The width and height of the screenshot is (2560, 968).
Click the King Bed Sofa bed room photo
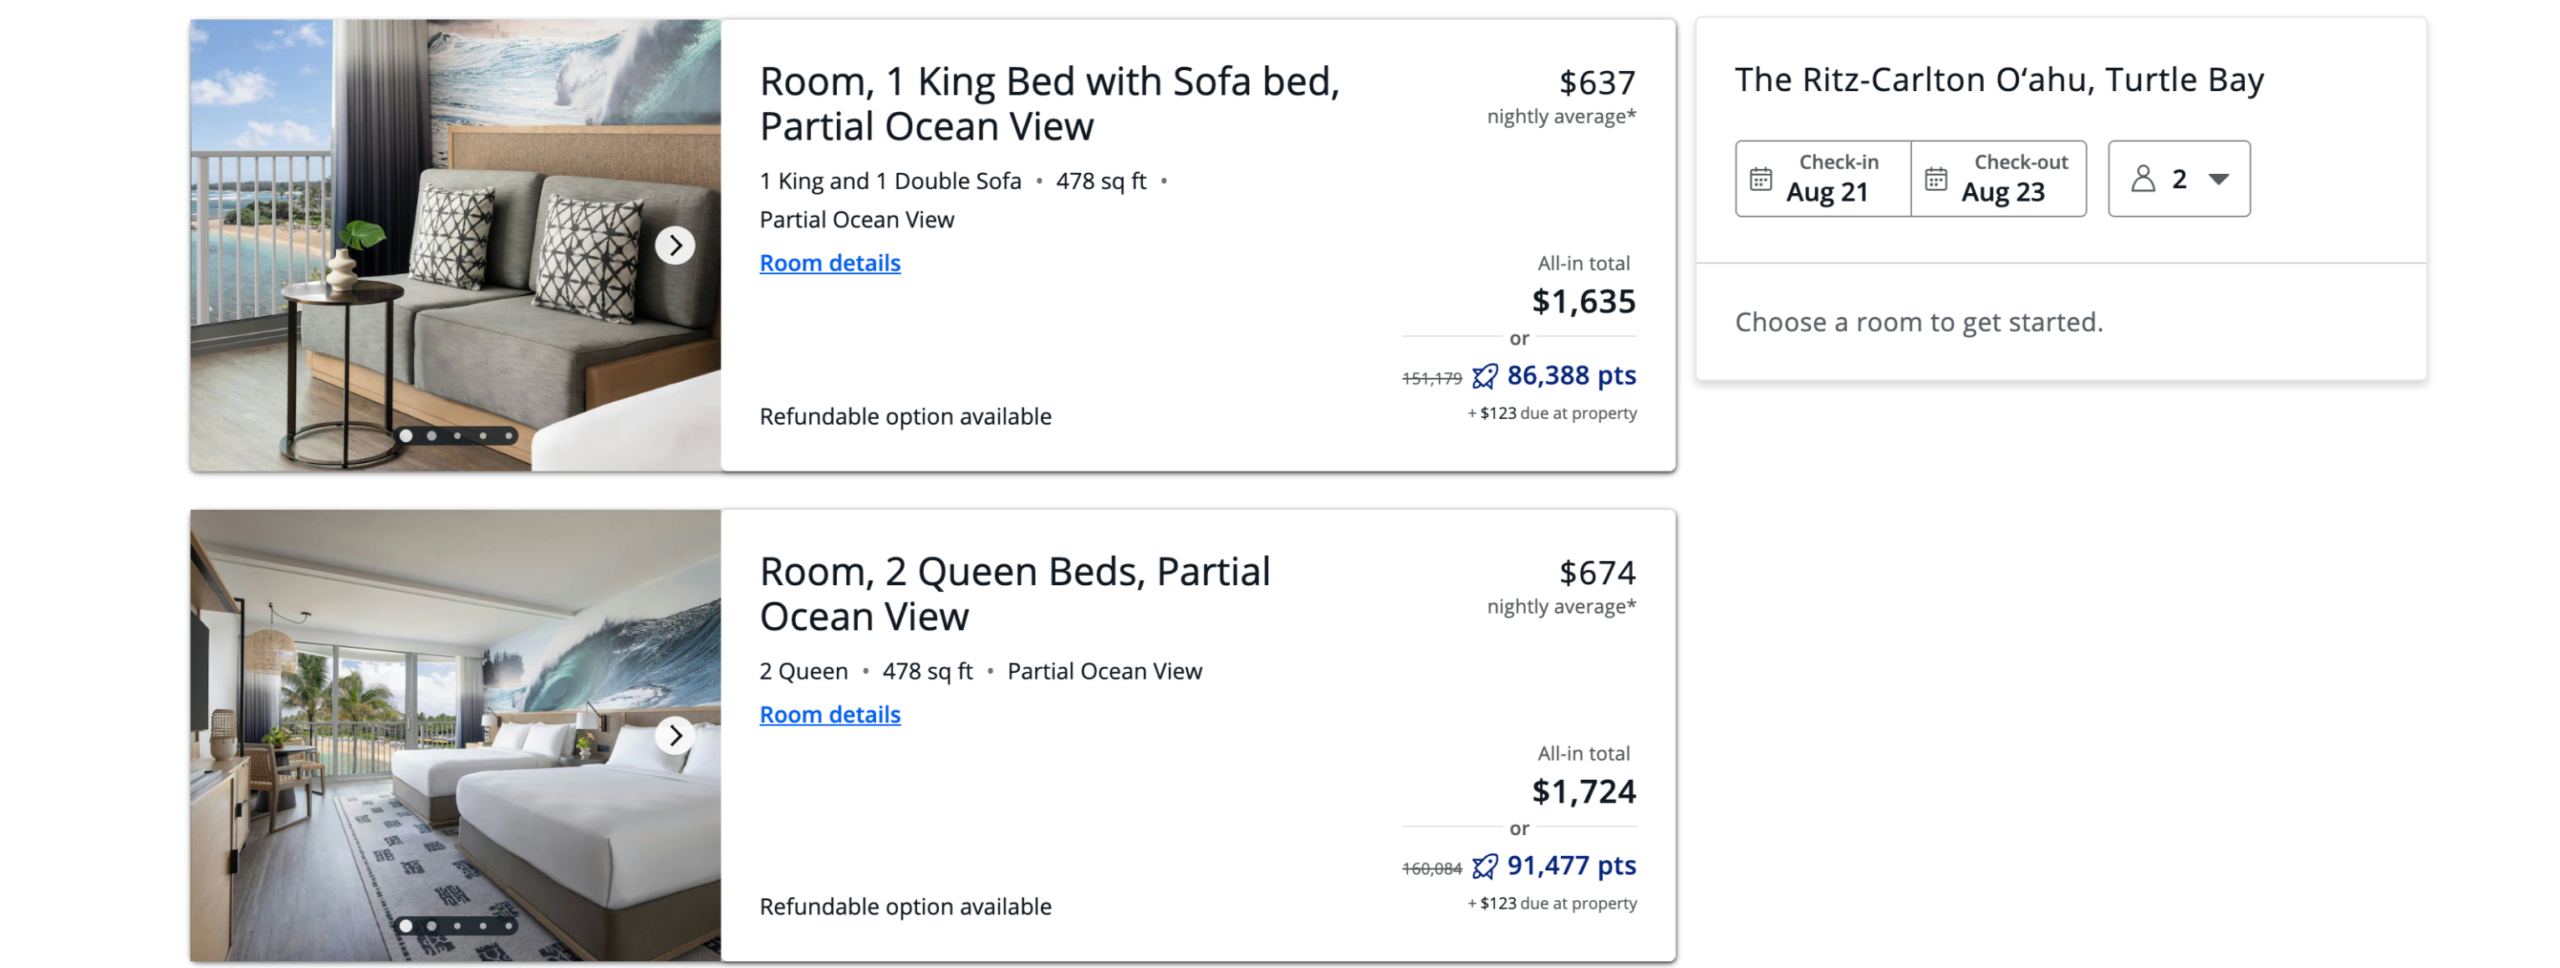(x=455, y=245)
